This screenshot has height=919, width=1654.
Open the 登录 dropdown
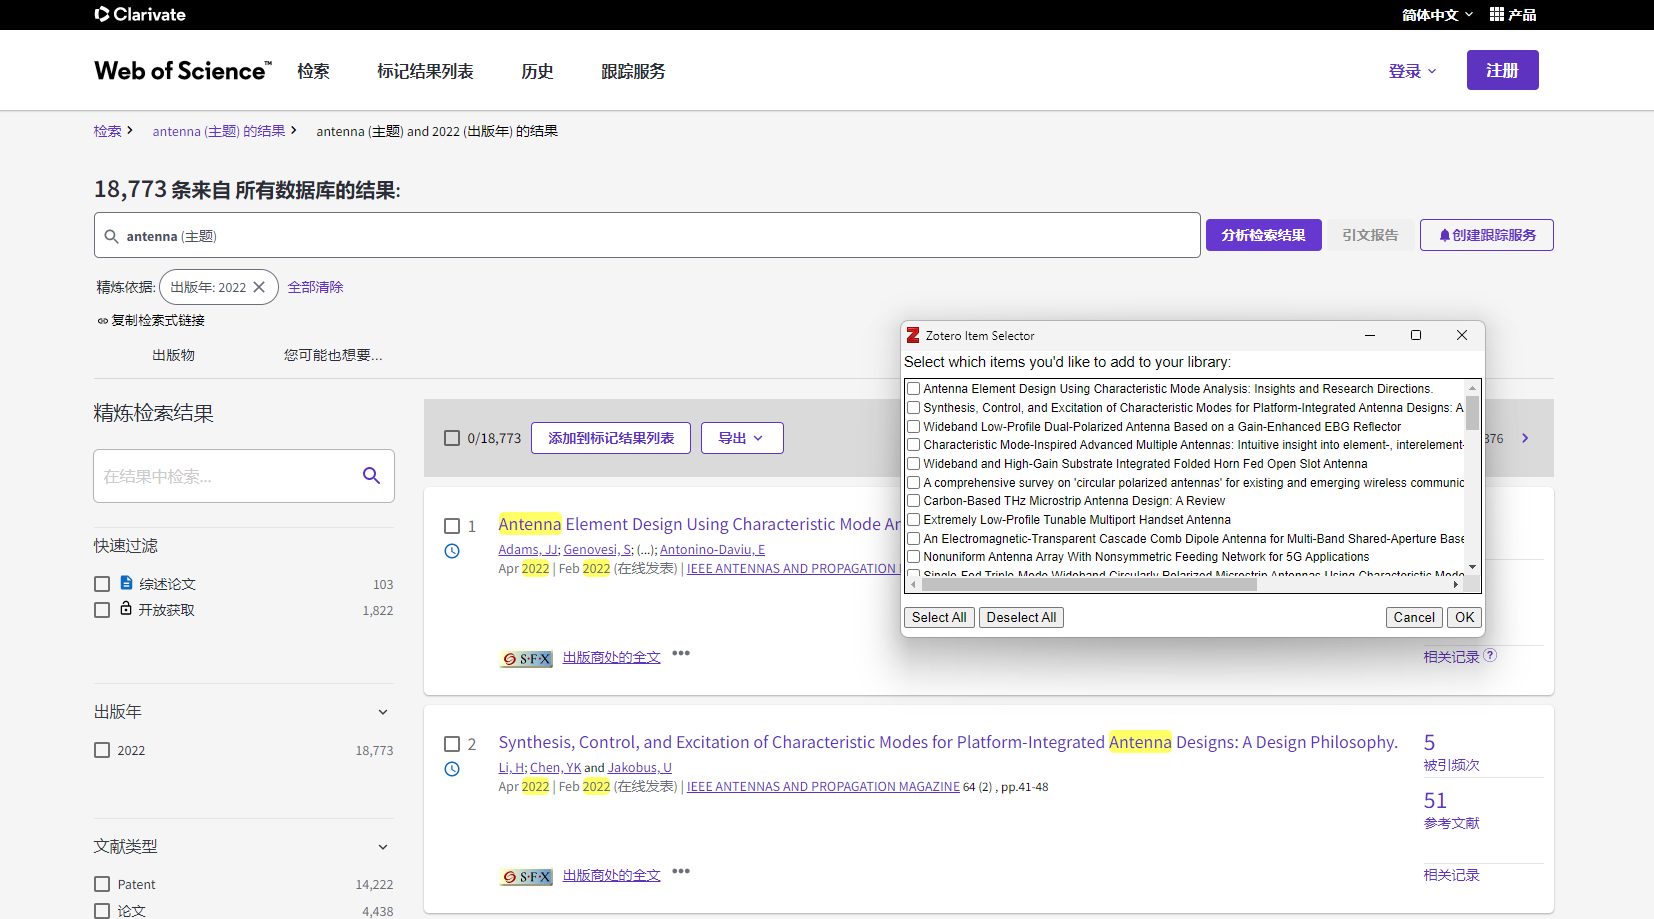(1412, 71)
